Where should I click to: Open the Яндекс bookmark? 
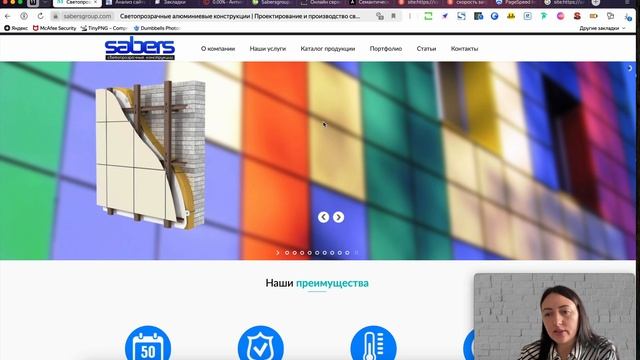16,28
